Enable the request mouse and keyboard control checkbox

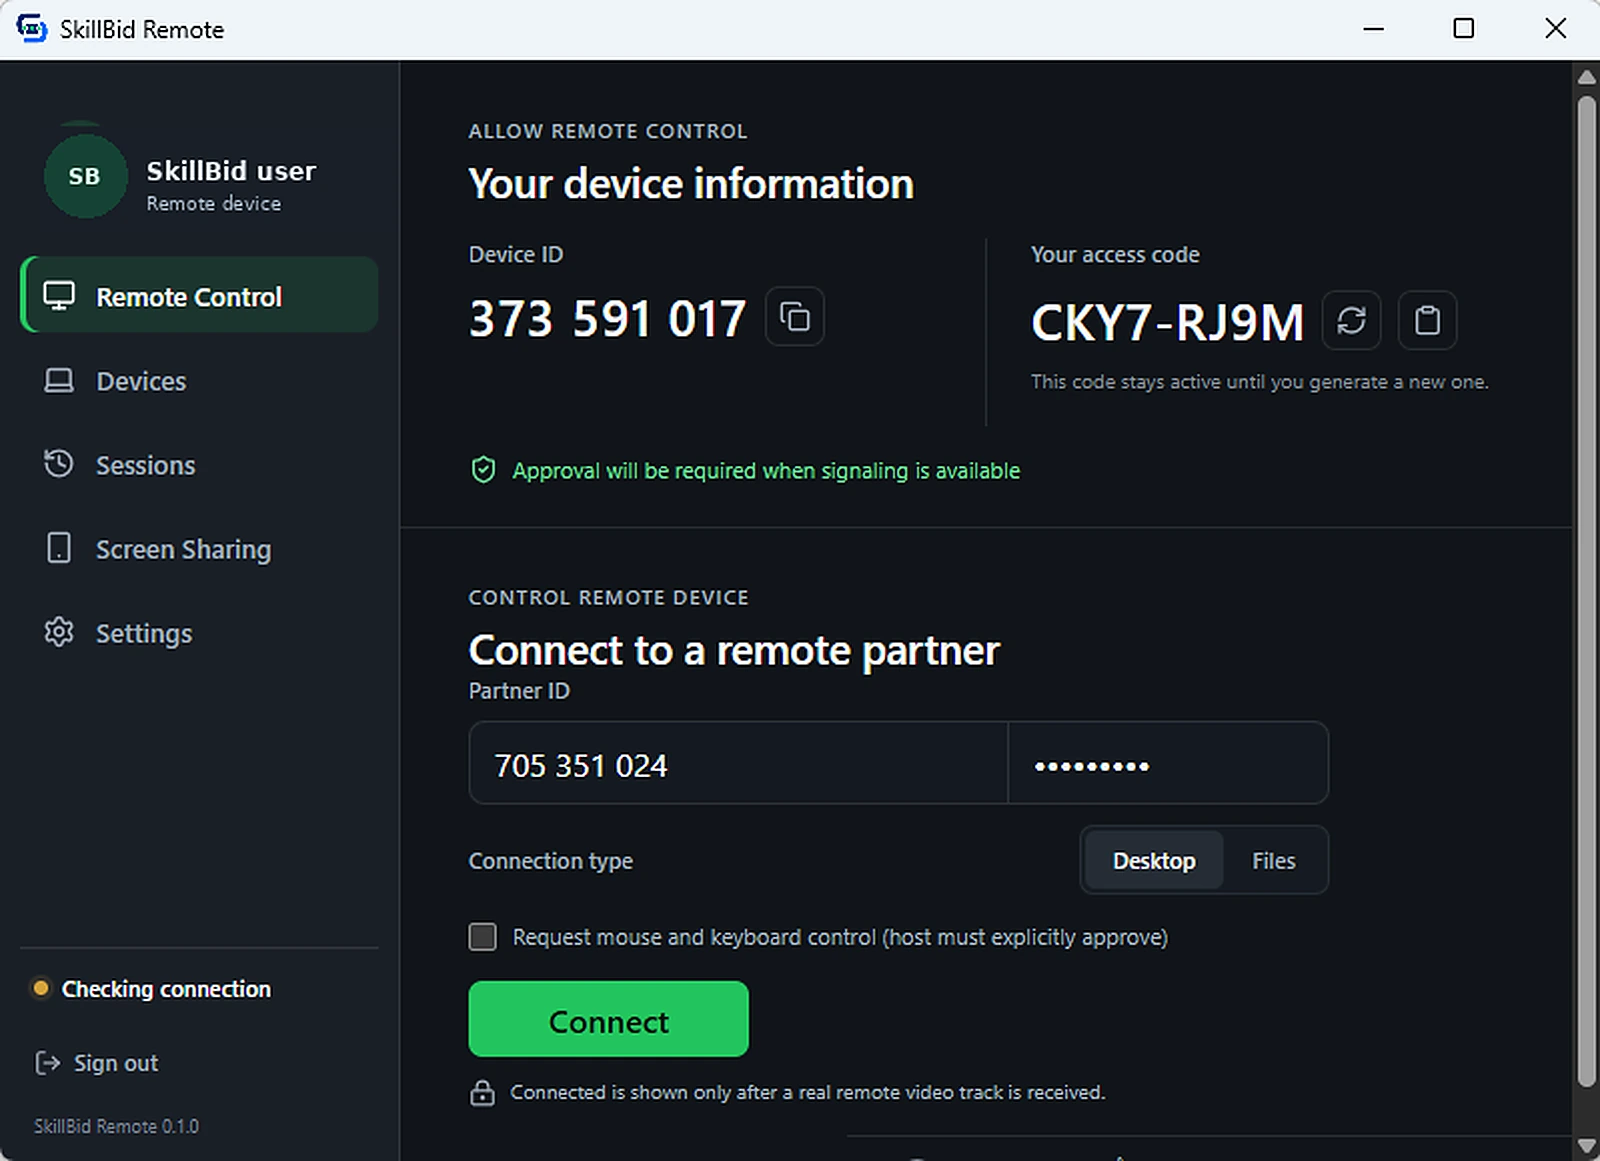(x=483, y=937)
